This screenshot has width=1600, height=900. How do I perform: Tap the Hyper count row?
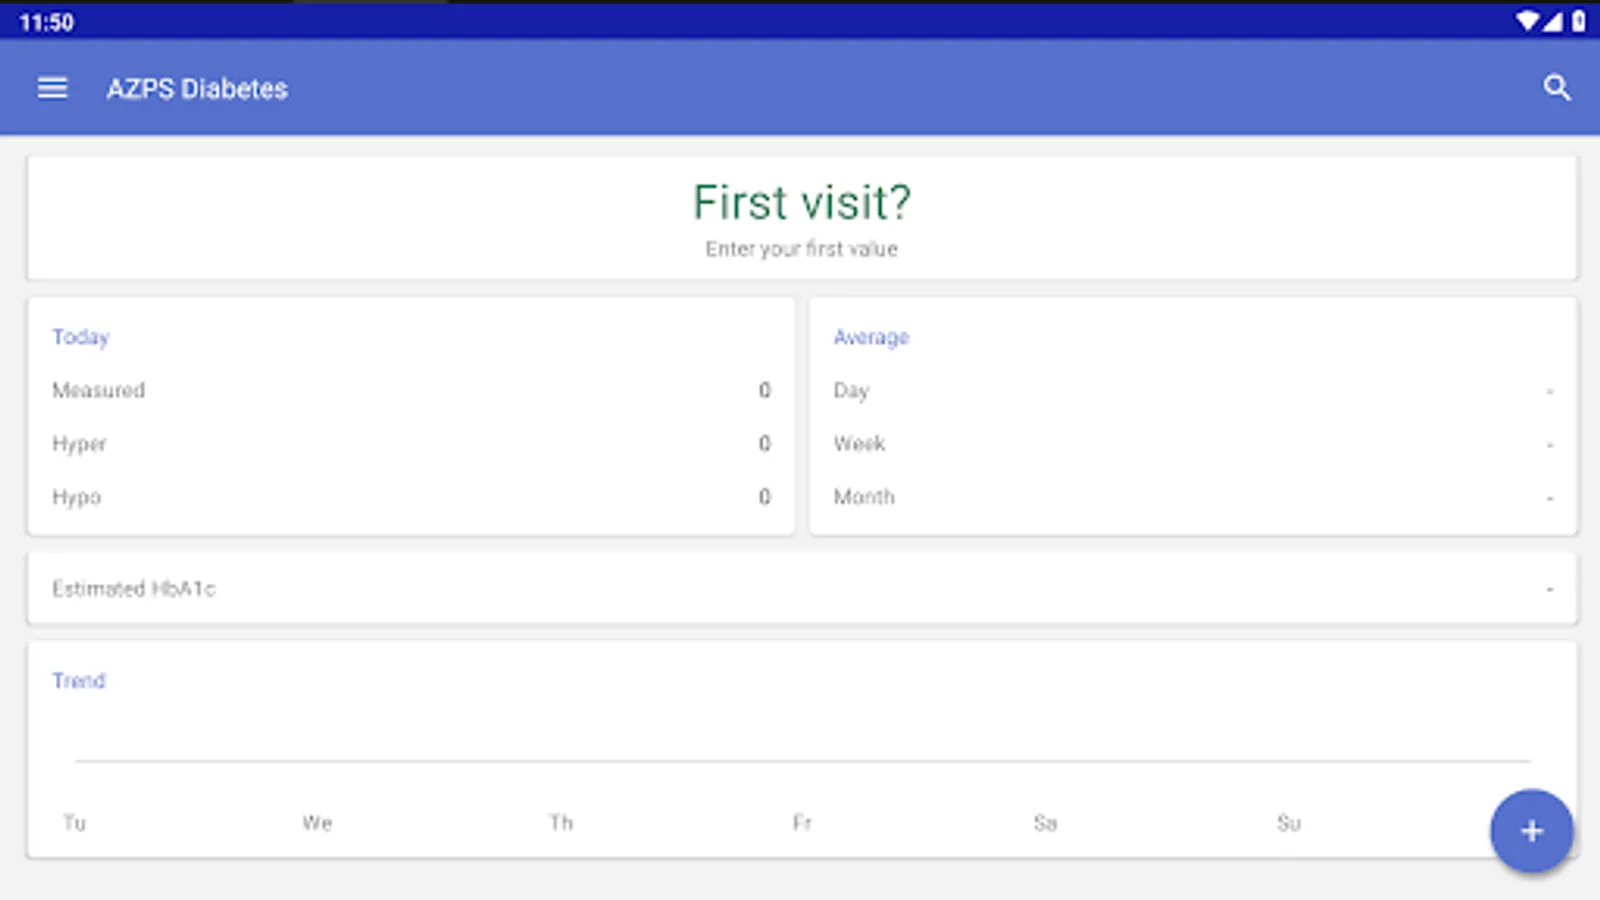click(x=410, y=444)
